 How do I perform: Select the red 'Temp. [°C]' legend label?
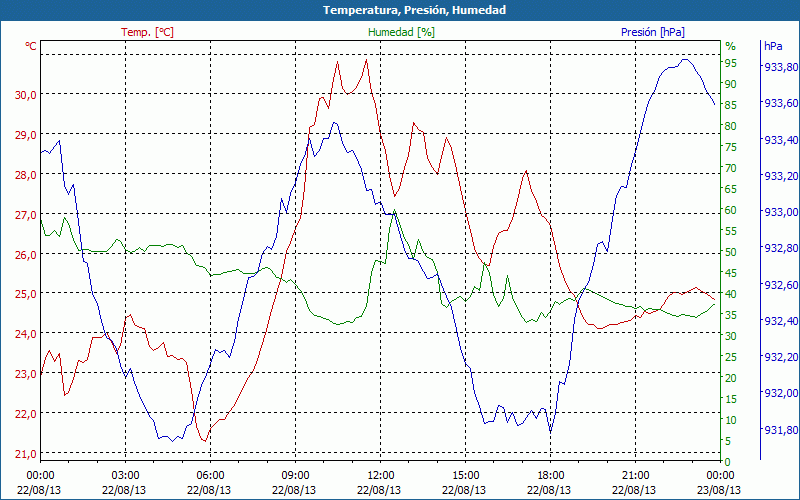click(x=147, y=32)
